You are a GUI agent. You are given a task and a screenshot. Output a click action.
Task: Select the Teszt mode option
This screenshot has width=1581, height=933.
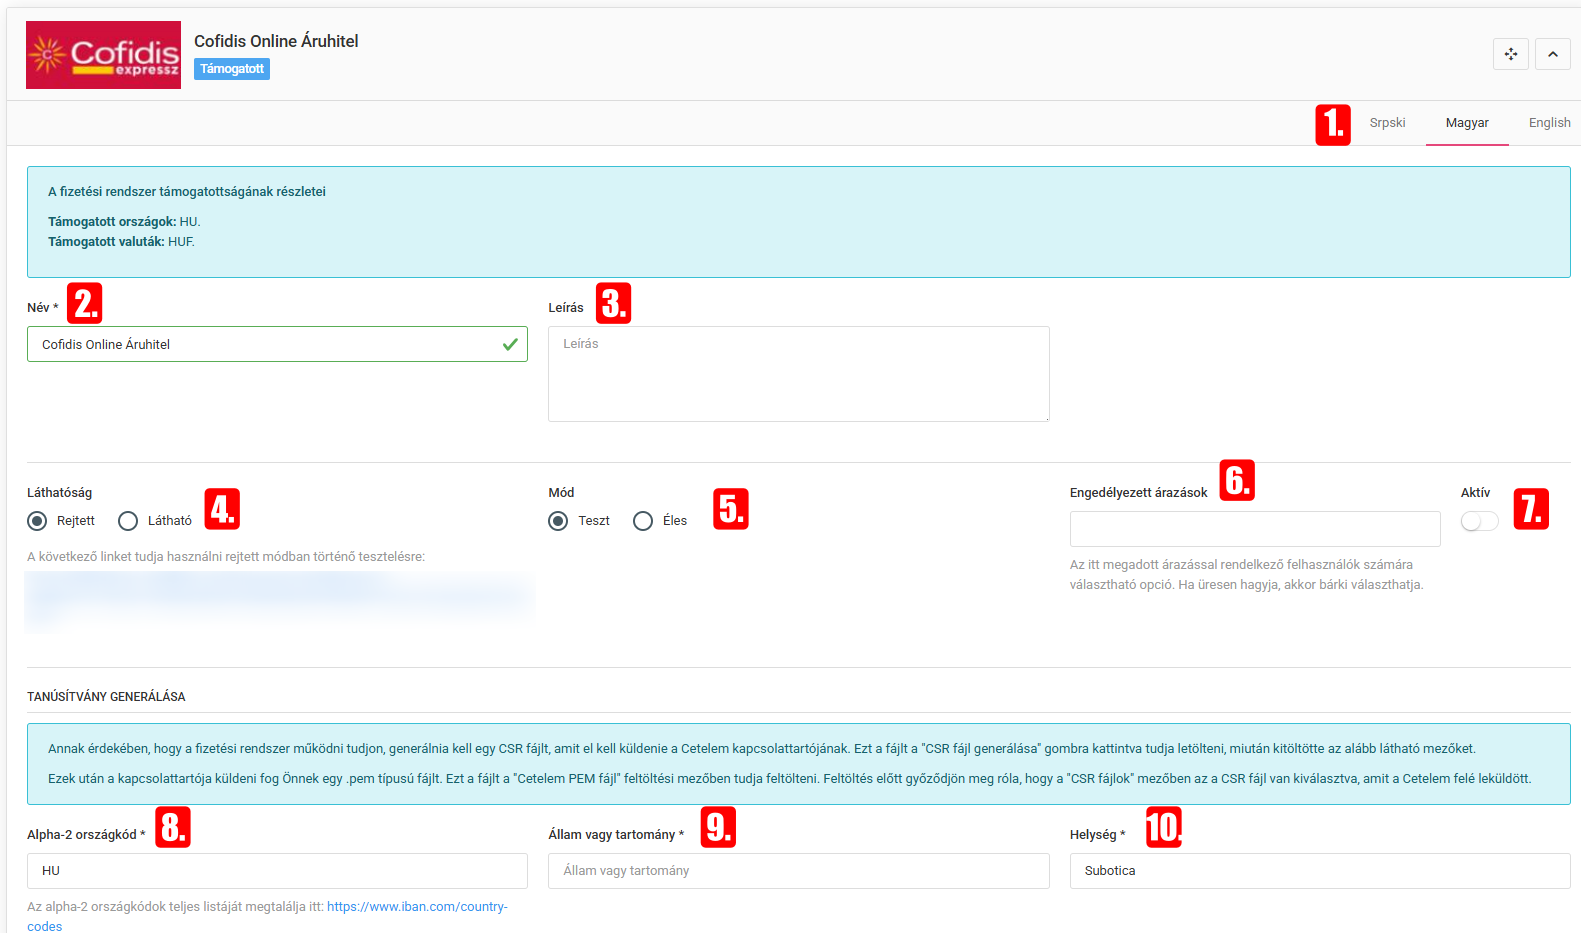558,521
